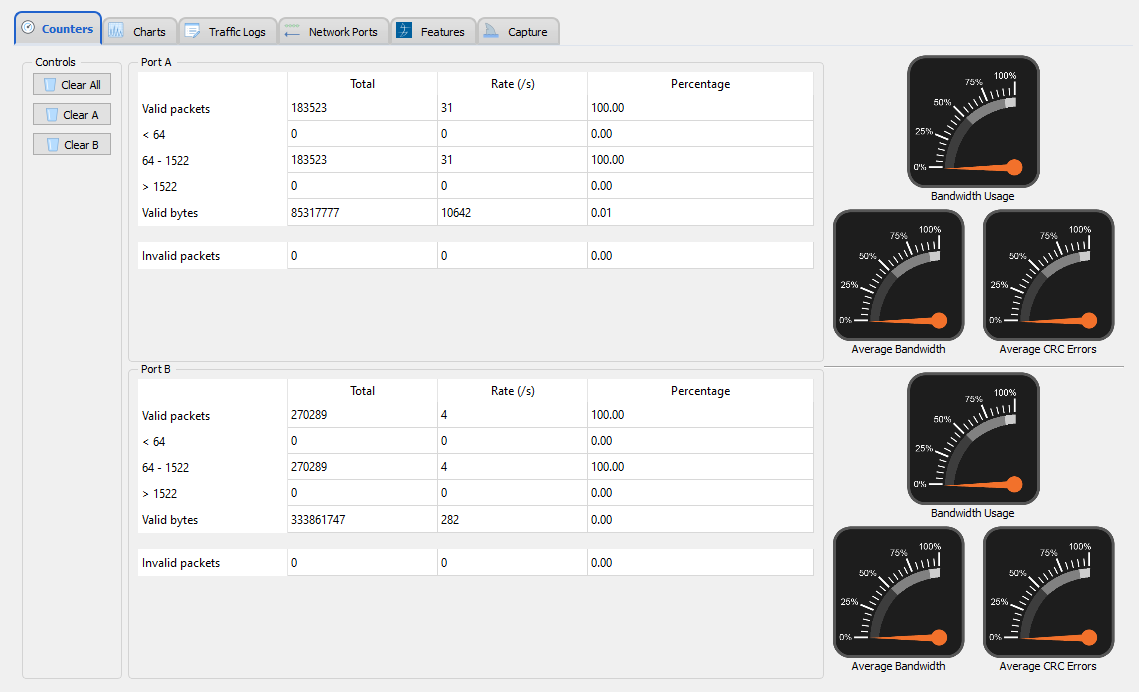Select the Valid packets Total cell in Port A
Image resolution: width=1139 pixels, height=692 pixels.
click(x=360, y=108)
